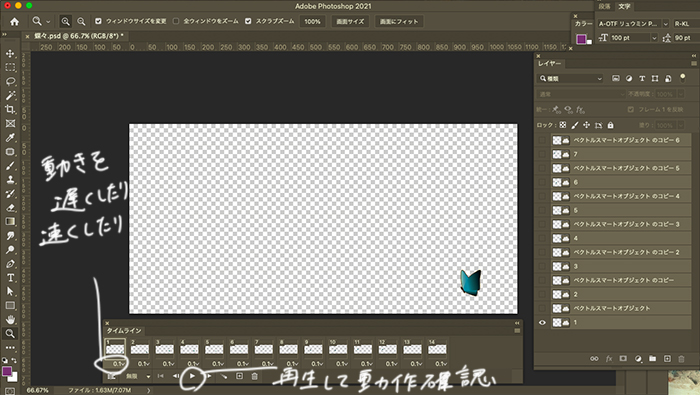This screenshot has height=395, width=700.
Task: Select the Pen tool
Action: click(10, 264)
